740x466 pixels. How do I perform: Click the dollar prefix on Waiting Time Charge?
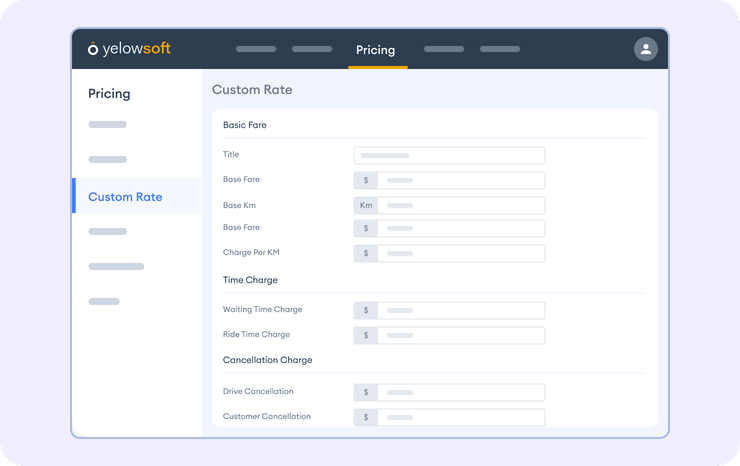pos(366,310)
